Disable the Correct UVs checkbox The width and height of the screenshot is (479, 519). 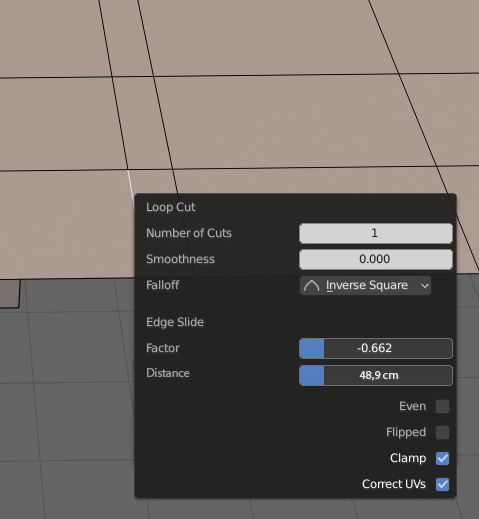click(442, 484)
